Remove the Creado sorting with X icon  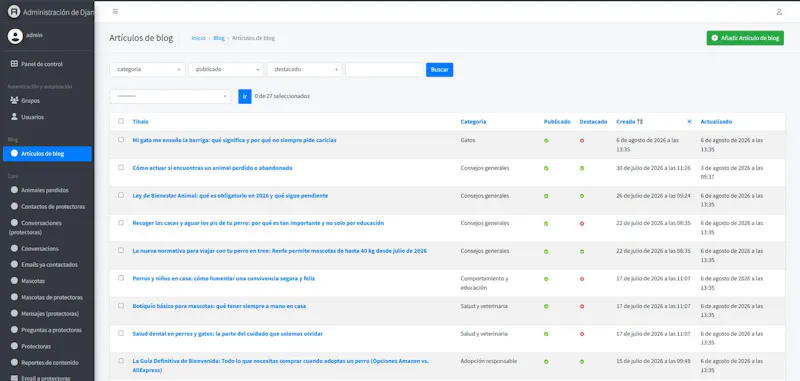689,121
